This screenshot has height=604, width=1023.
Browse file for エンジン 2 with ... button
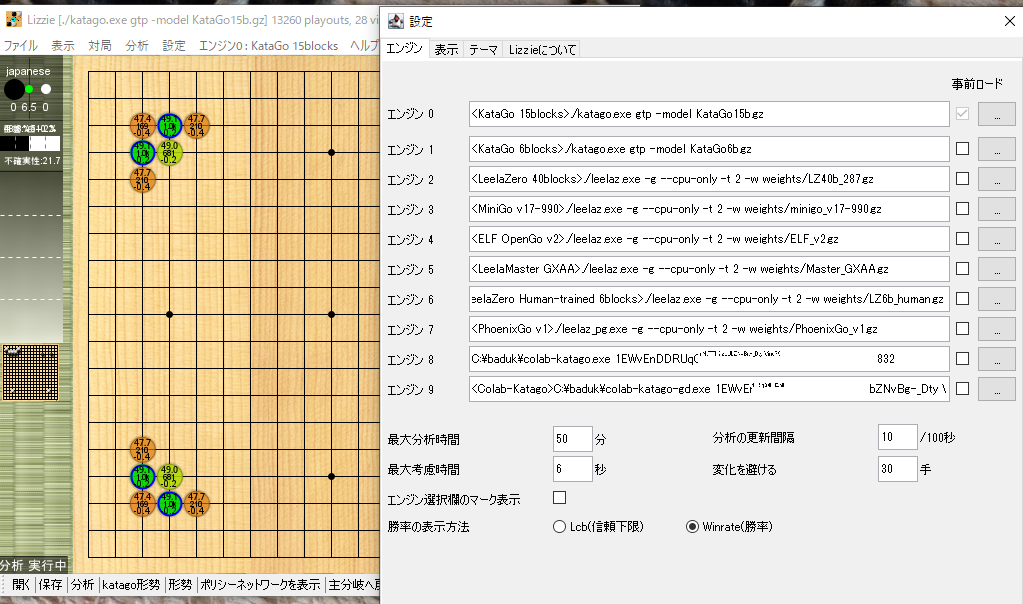coord(996,179)
